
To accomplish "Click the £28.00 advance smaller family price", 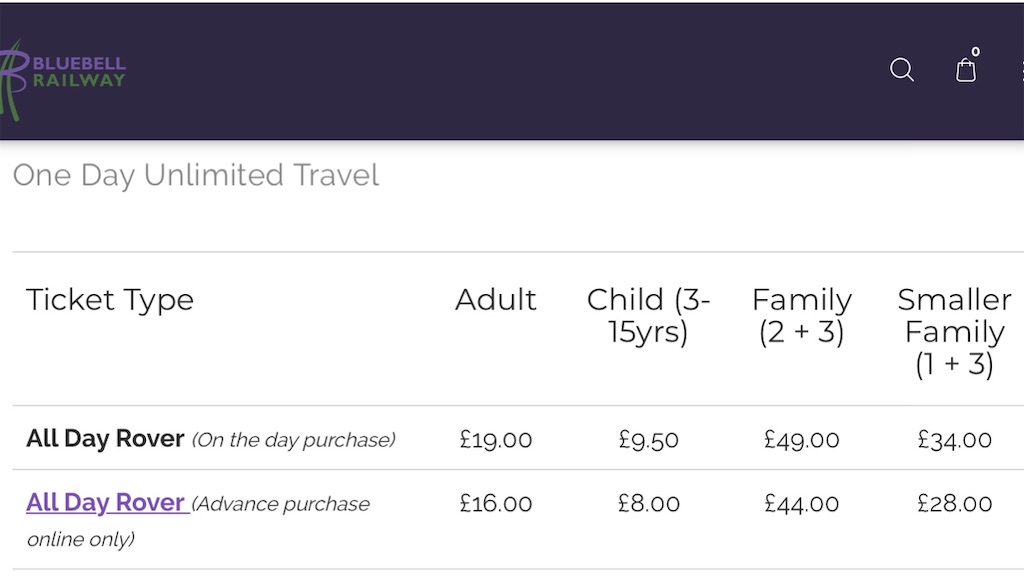I will click(x=955, y=503).
